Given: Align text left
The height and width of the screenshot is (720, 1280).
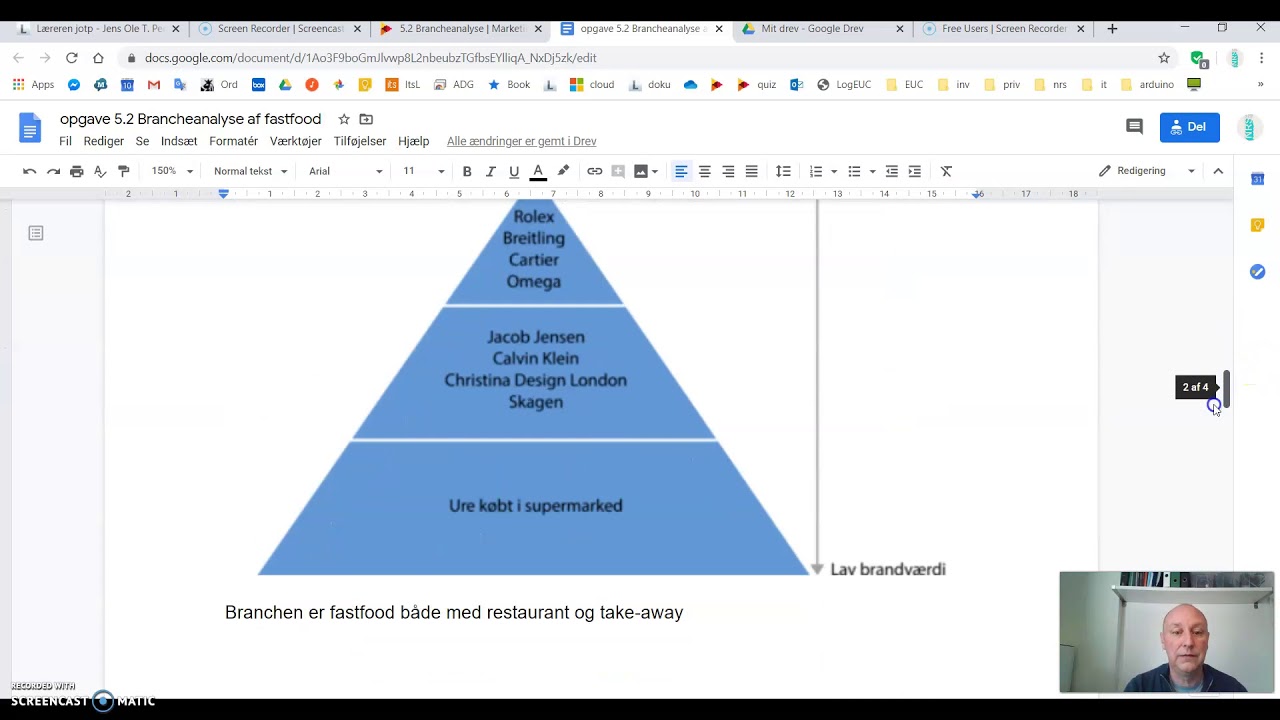Looking at the screenshot, I should [x=681, y=171].
